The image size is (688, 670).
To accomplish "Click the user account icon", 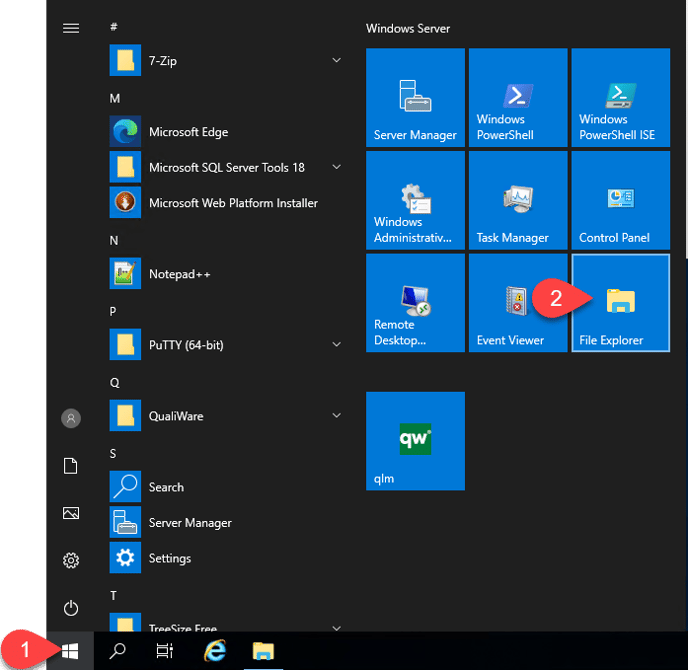I will click(x=71, y=418).
